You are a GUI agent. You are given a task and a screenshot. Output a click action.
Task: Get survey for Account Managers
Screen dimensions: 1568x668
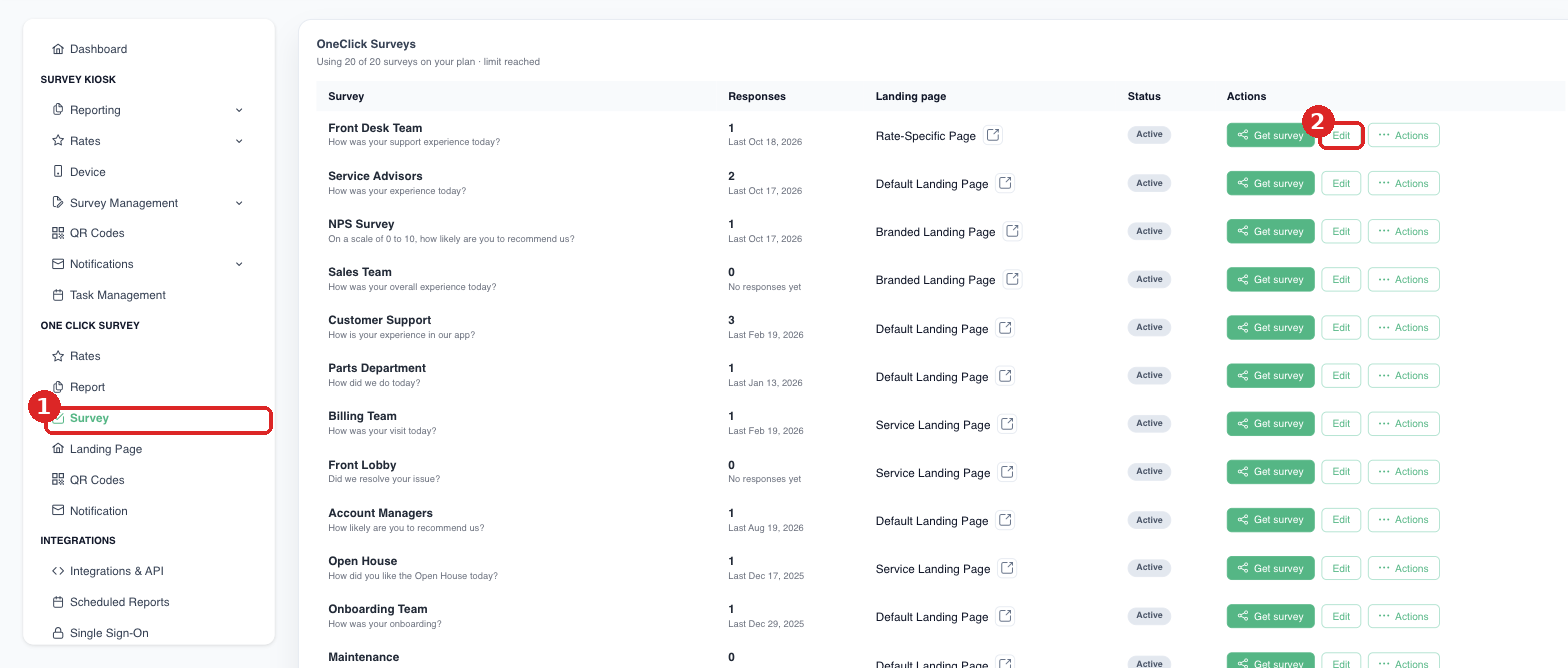[x=1270, y=519]
